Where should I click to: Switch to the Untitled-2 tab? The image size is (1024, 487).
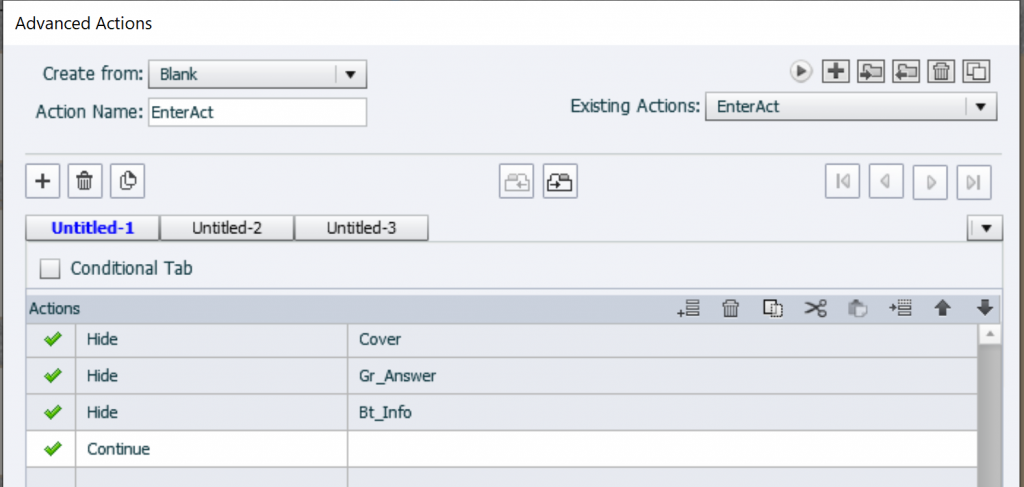(x=227, y=228)
